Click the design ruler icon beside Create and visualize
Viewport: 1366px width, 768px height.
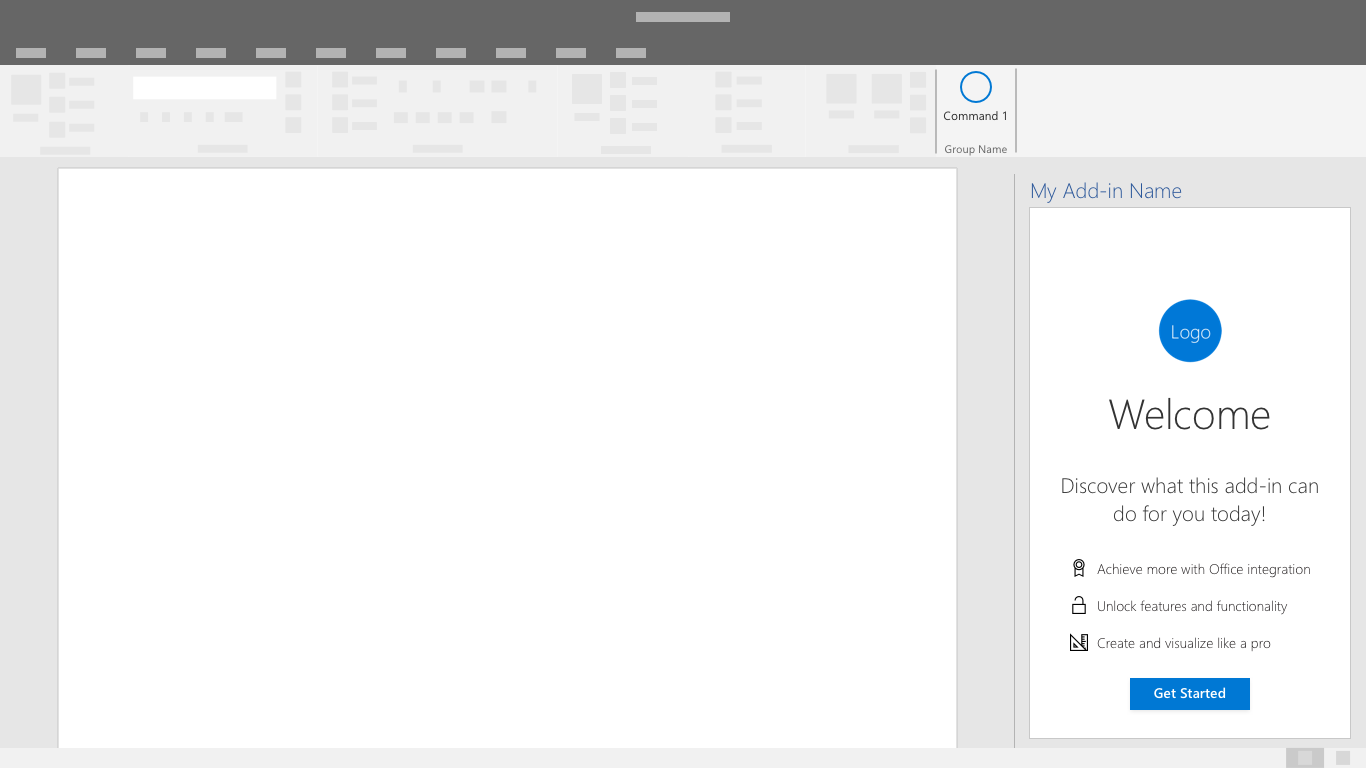point(1079,642)
